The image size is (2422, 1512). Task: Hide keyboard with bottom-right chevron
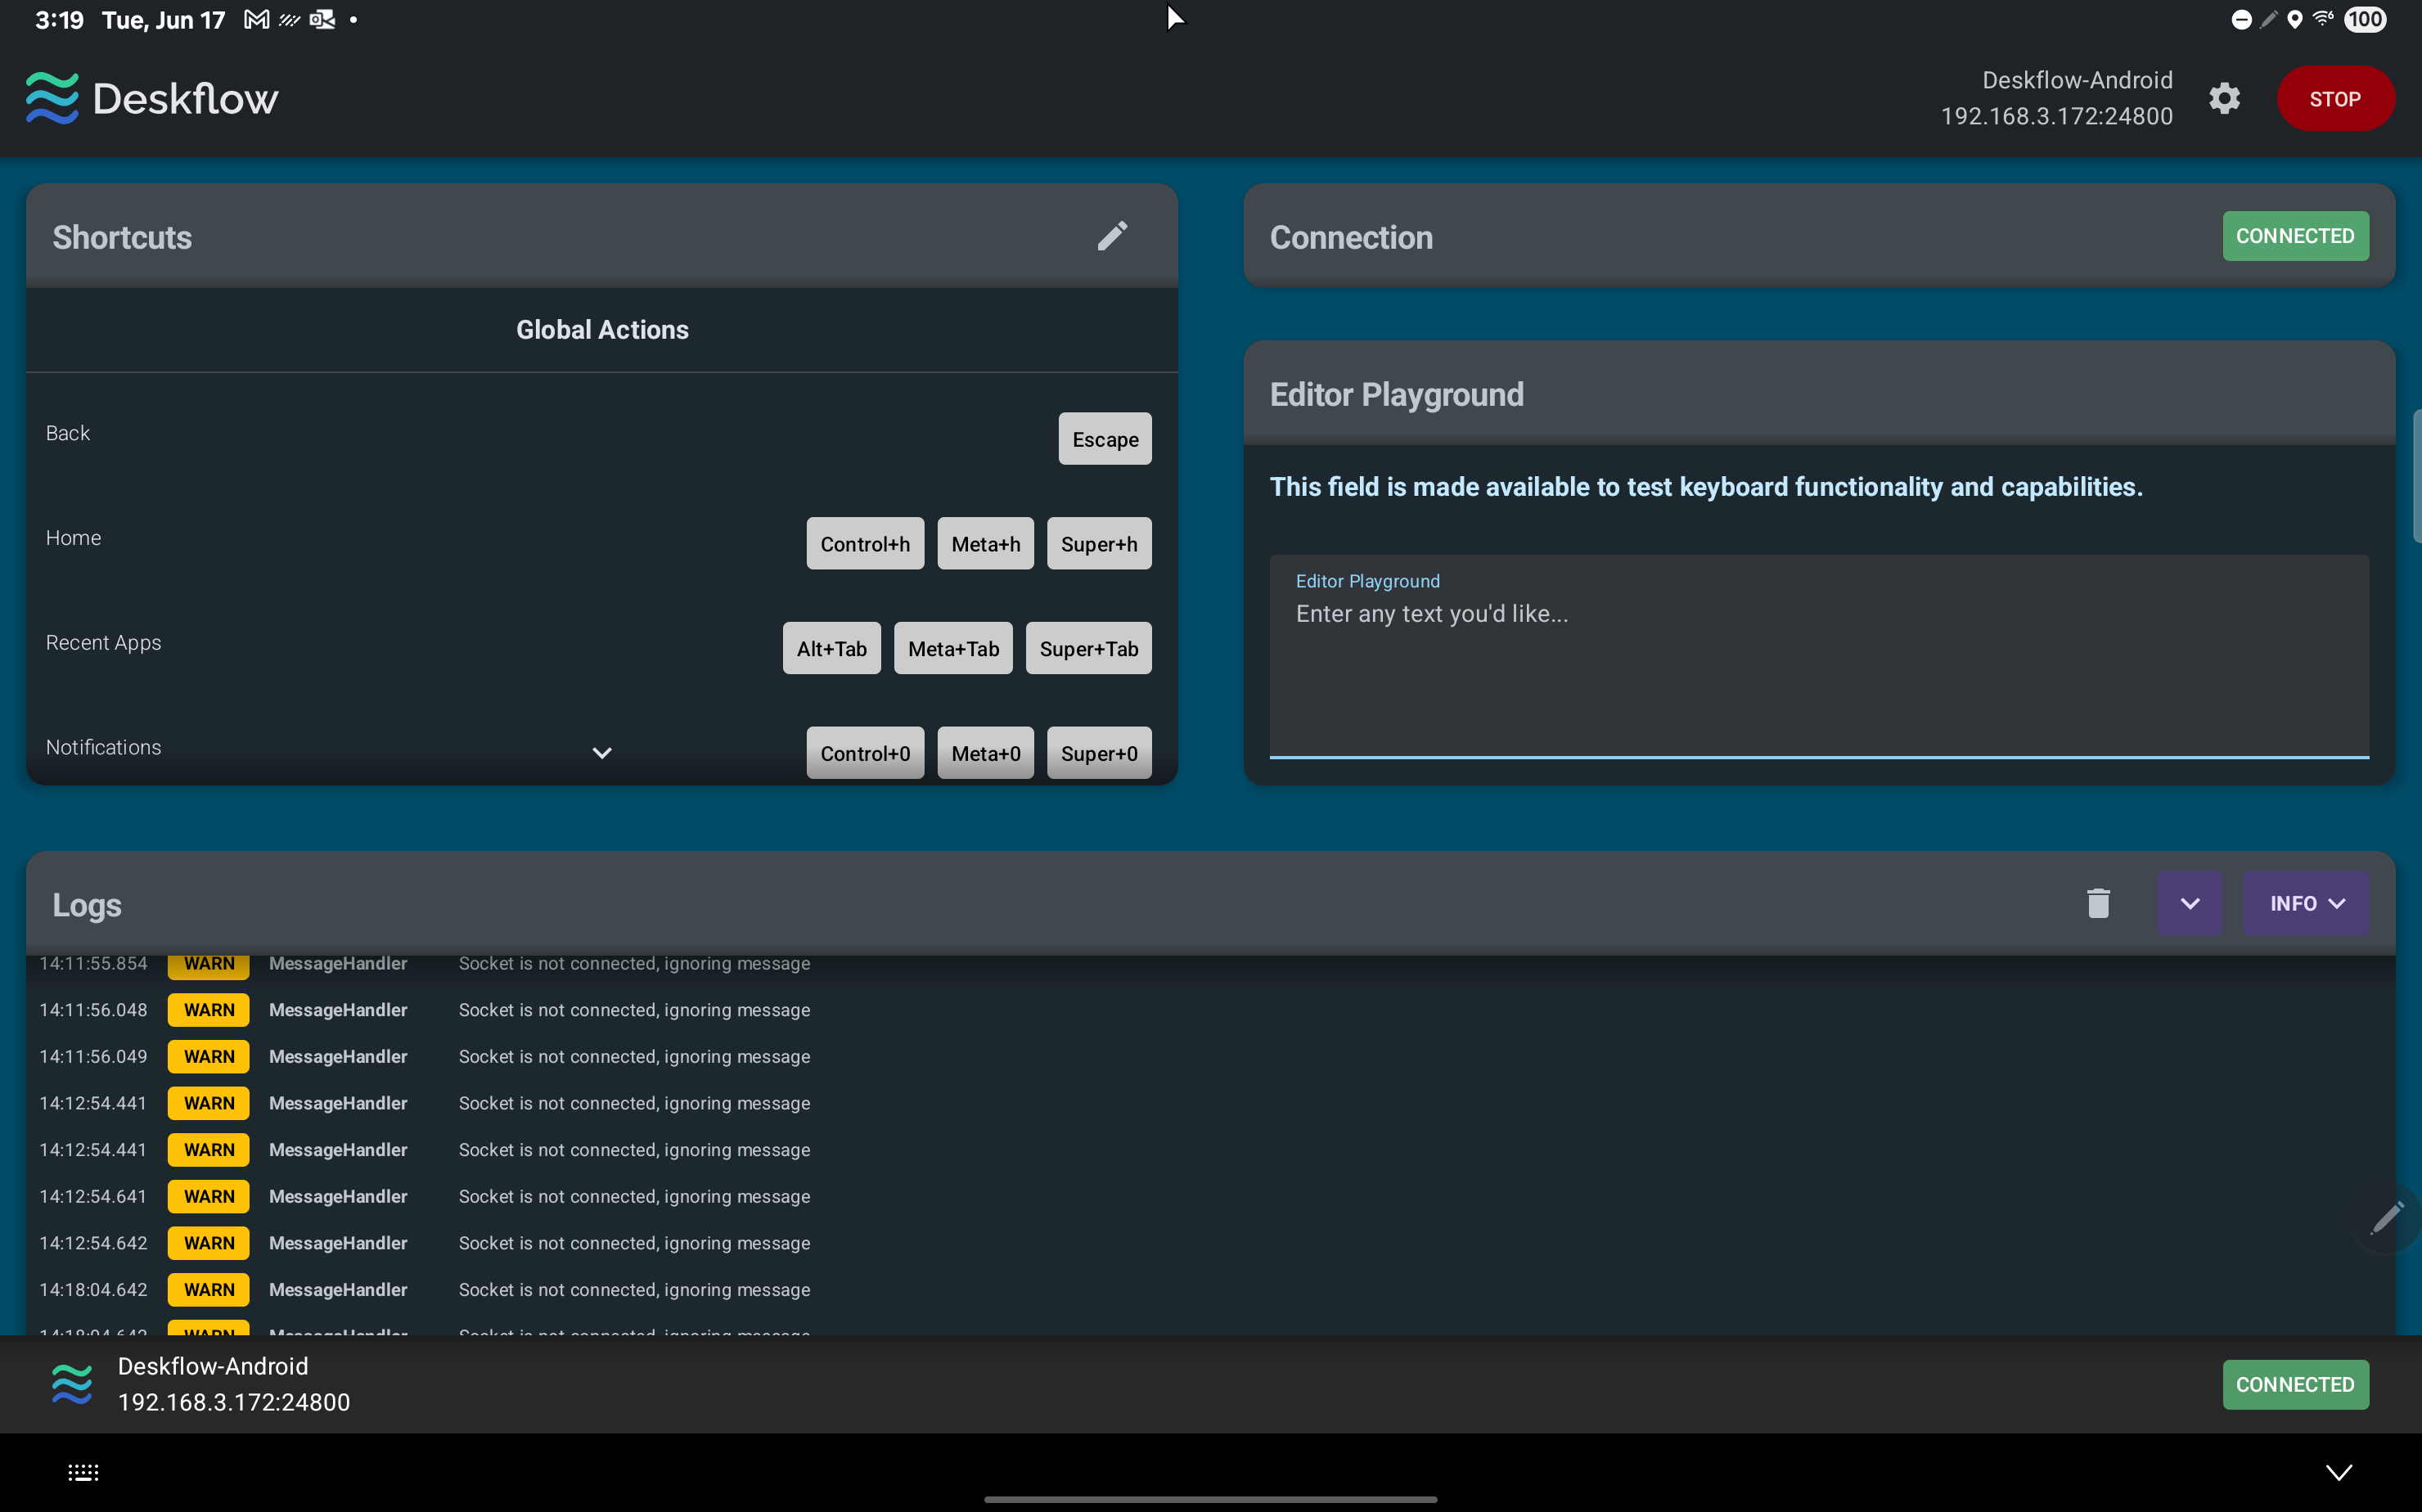pos(2338,1472)
